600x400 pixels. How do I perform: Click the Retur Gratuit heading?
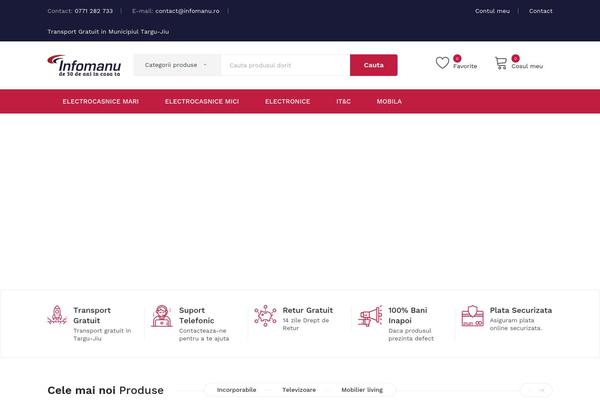click(308, 310)
